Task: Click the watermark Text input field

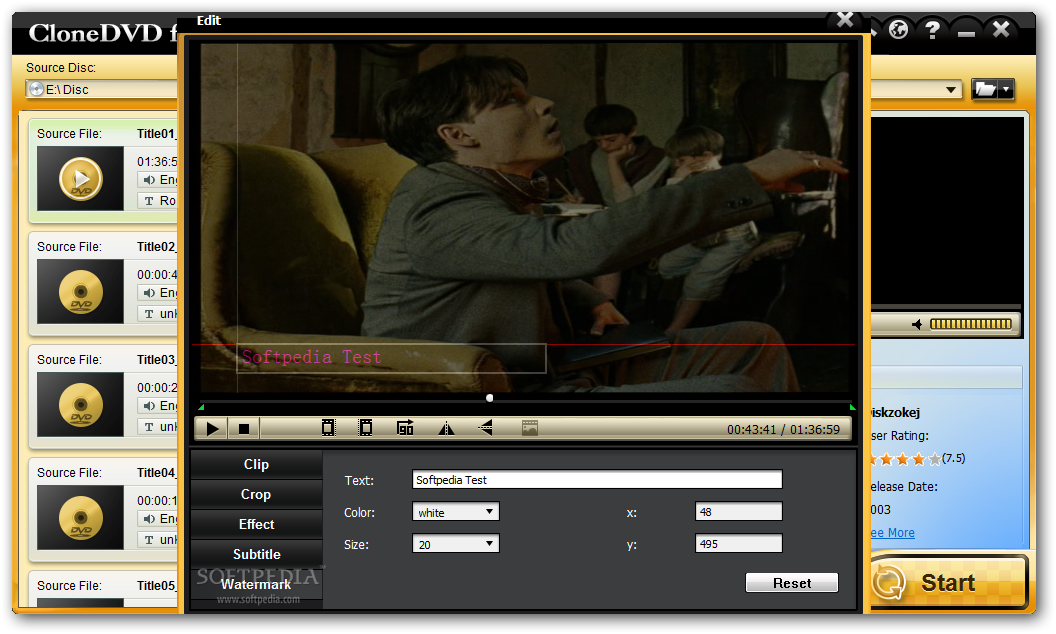Action: coord(597,480)
